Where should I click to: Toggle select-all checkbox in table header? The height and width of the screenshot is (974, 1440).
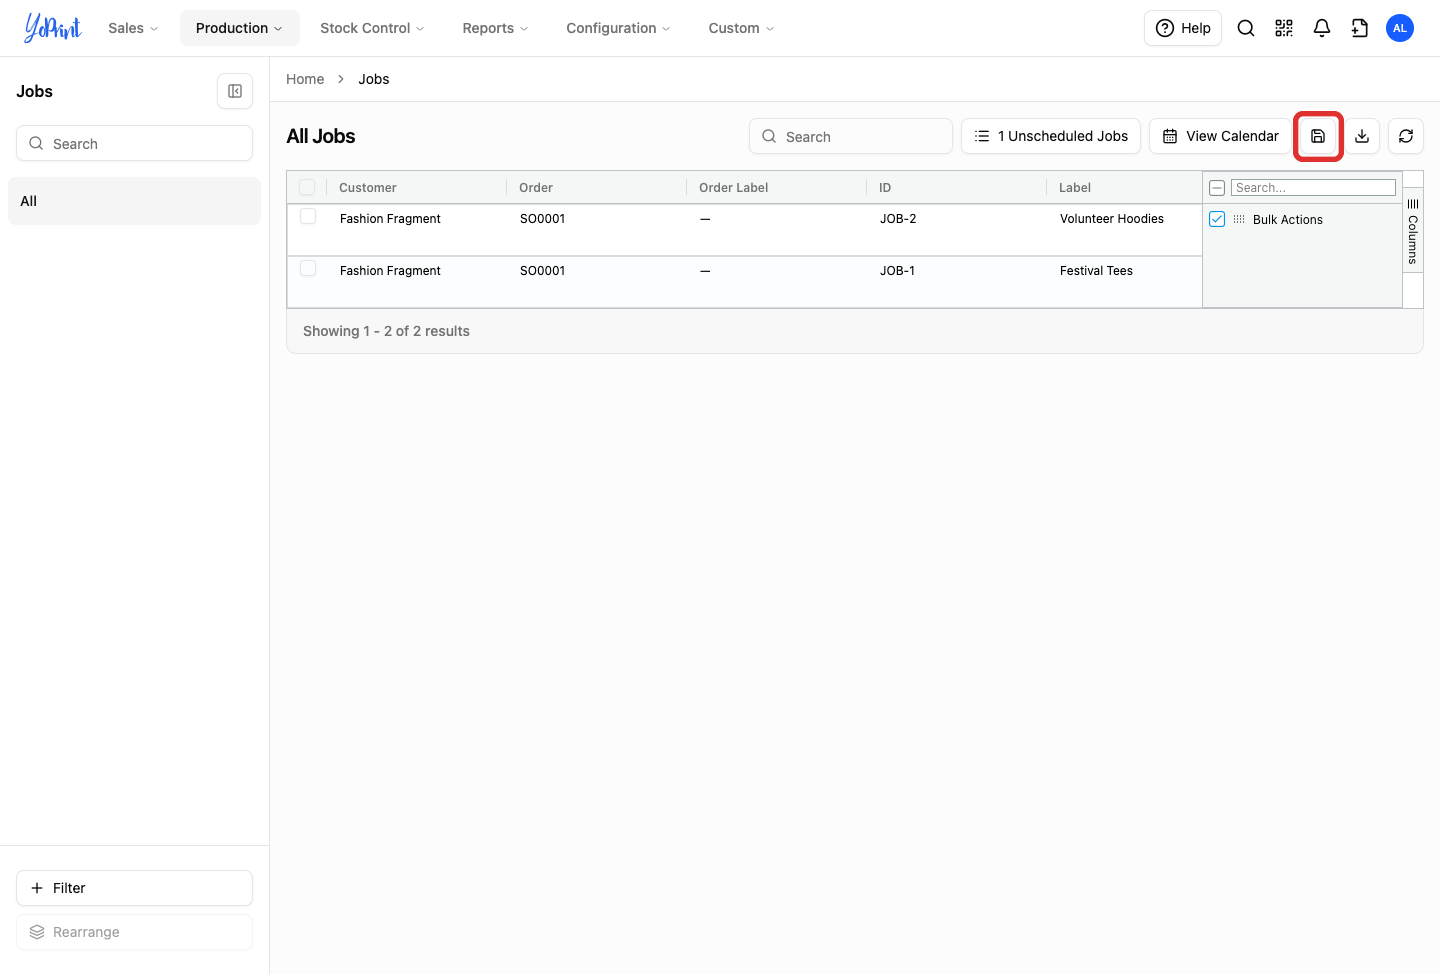tap(307, 187)
